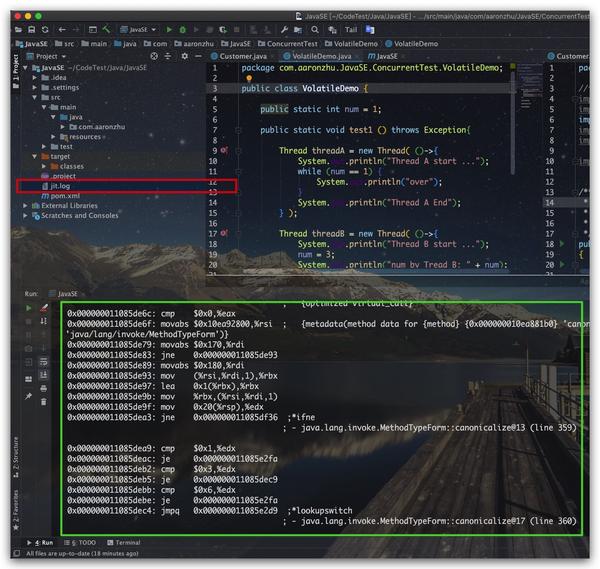This screenshot has width=600, height=569.
Task: Open the 4: Run tool window button
Action: pos(40,543)
